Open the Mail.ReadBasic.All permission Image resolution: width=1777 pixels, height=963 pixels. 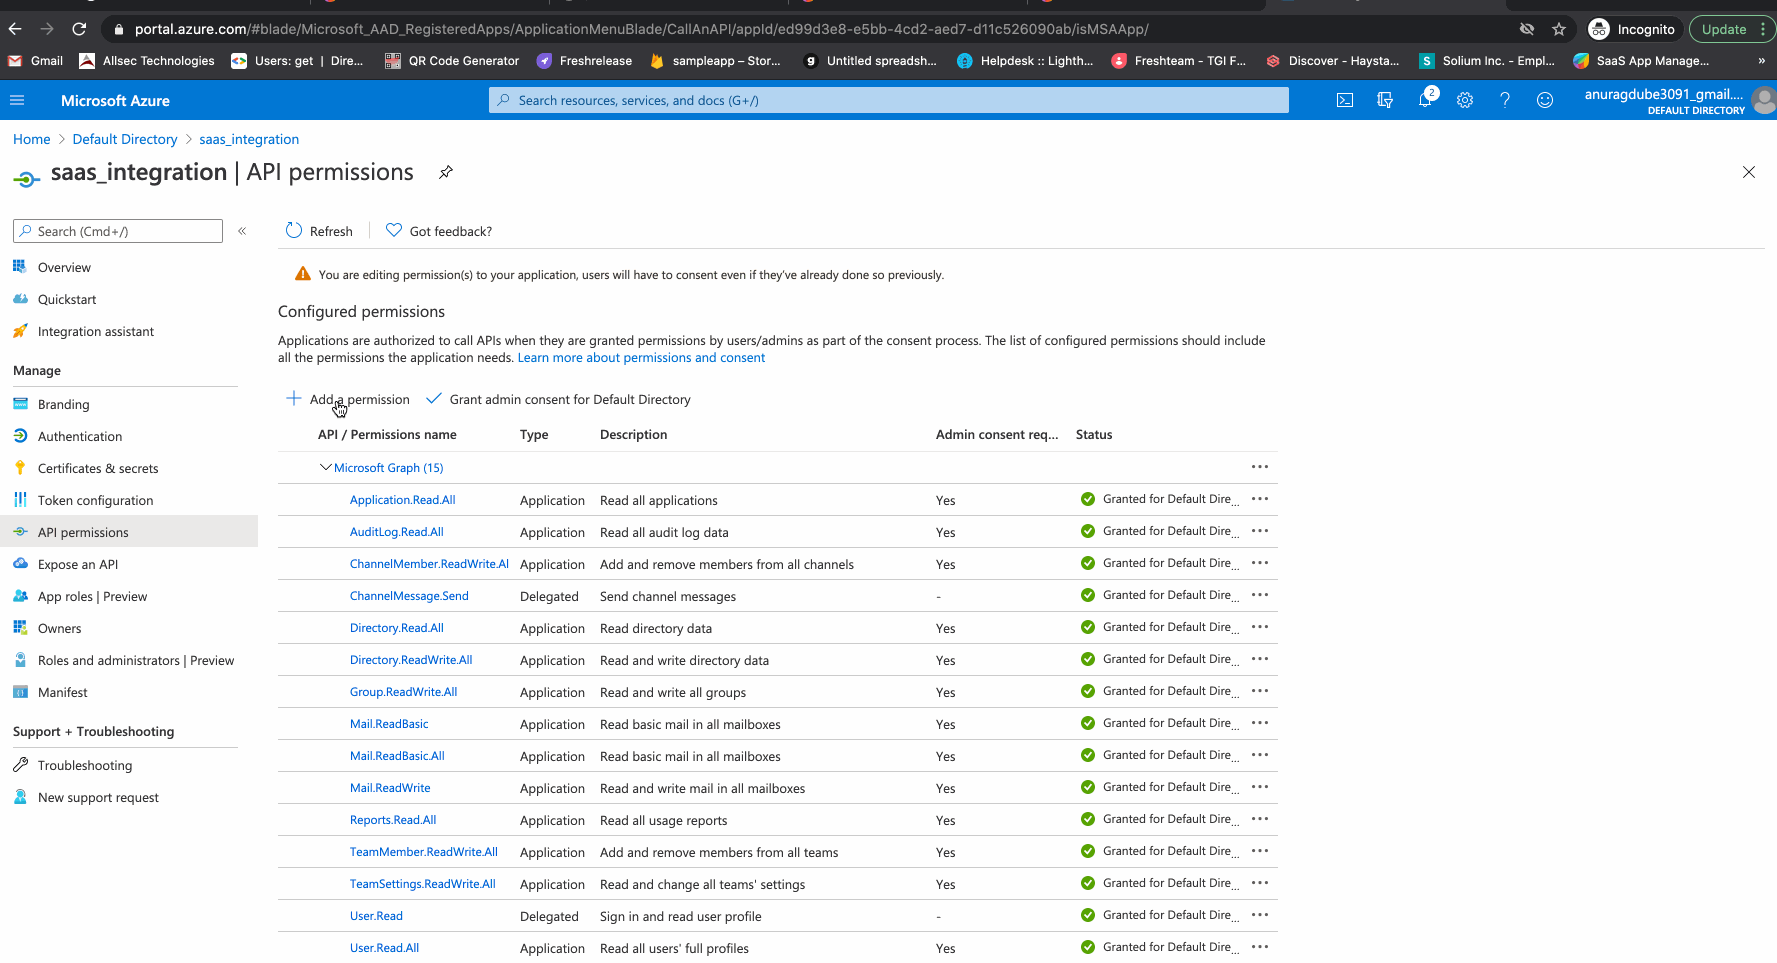coord(397,755)
